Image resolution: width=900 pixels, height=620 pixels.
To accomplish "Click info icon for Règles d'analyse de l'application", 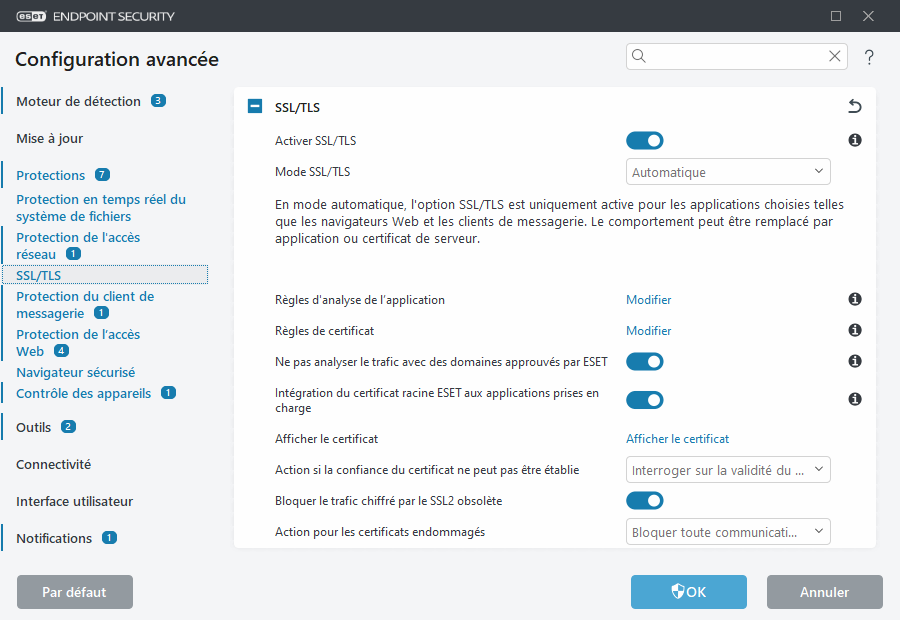I will click(x=855, y=300).
